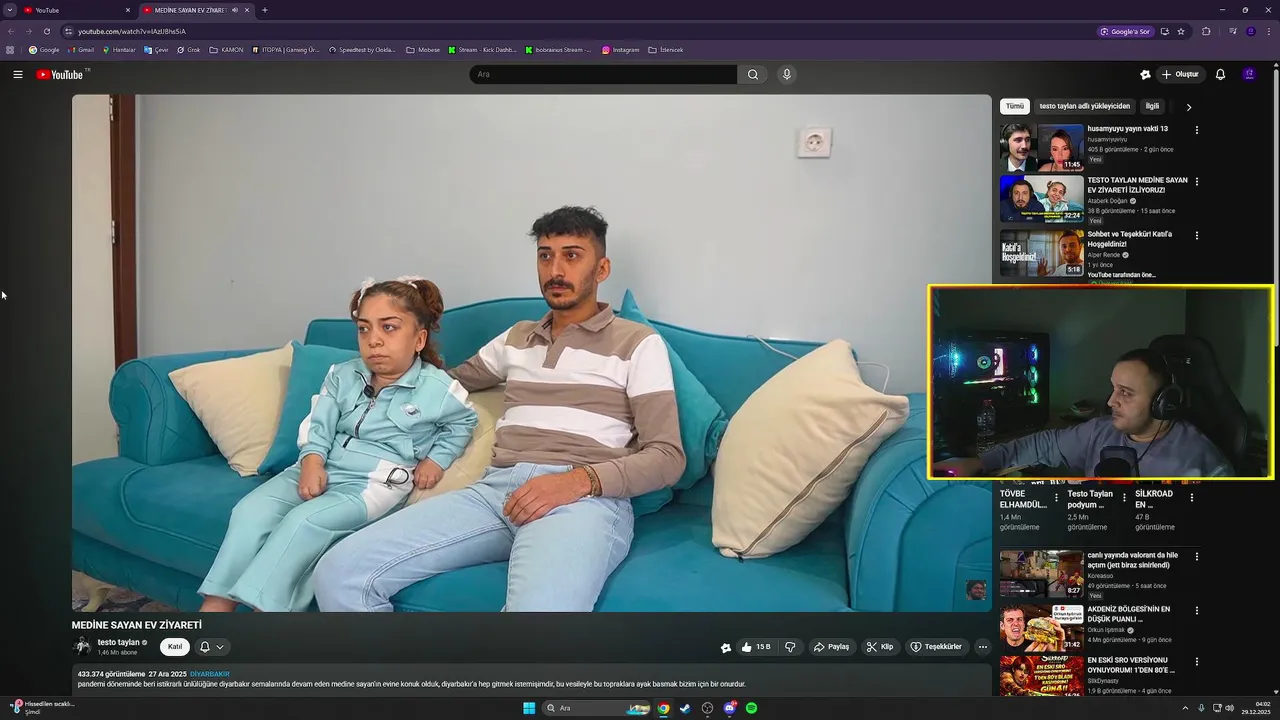Image resolution: width=1280 pixels, height=720 pixels.
Task: Show hidden system tray icons
Action: (x=1185, y=708)
